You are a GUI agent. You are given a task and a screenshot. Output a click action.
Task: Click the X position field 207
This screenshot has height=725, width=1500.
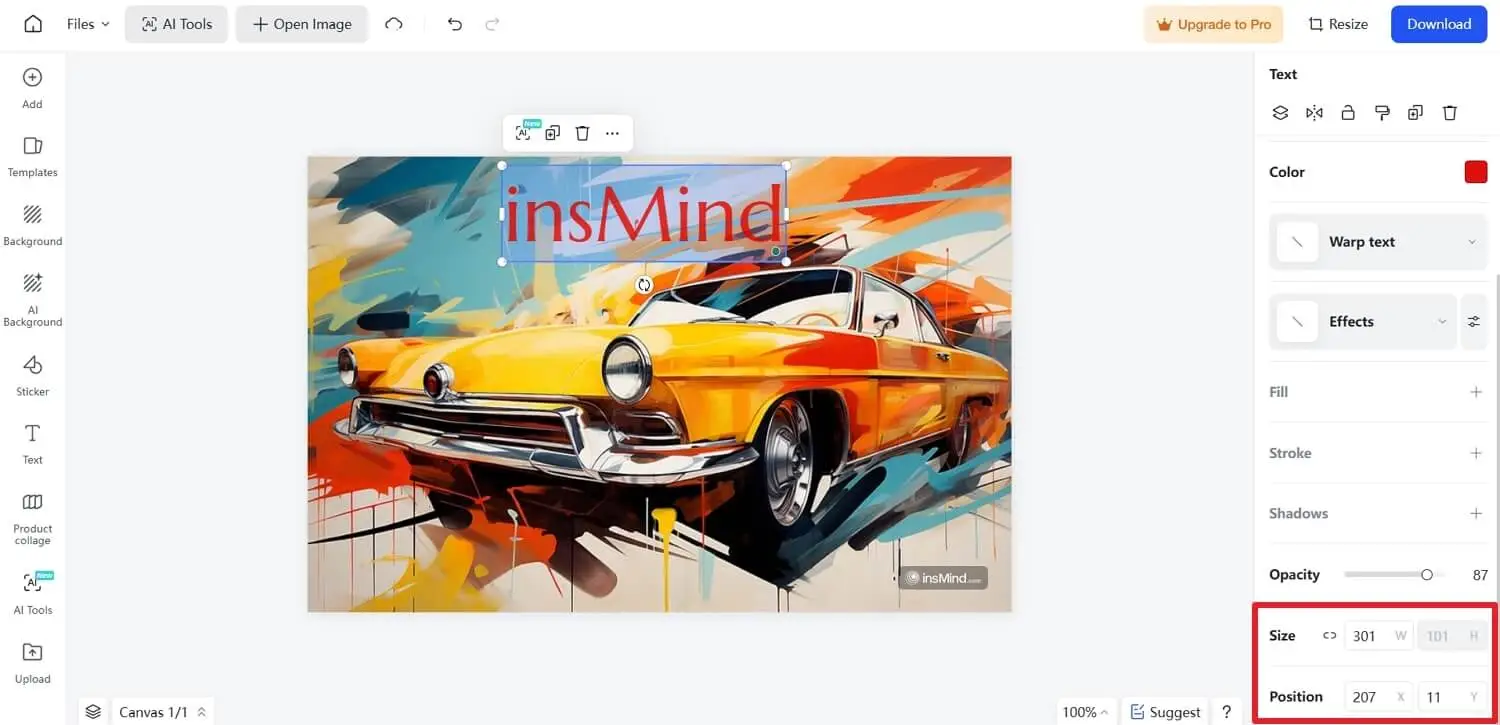click(1379, 697)
